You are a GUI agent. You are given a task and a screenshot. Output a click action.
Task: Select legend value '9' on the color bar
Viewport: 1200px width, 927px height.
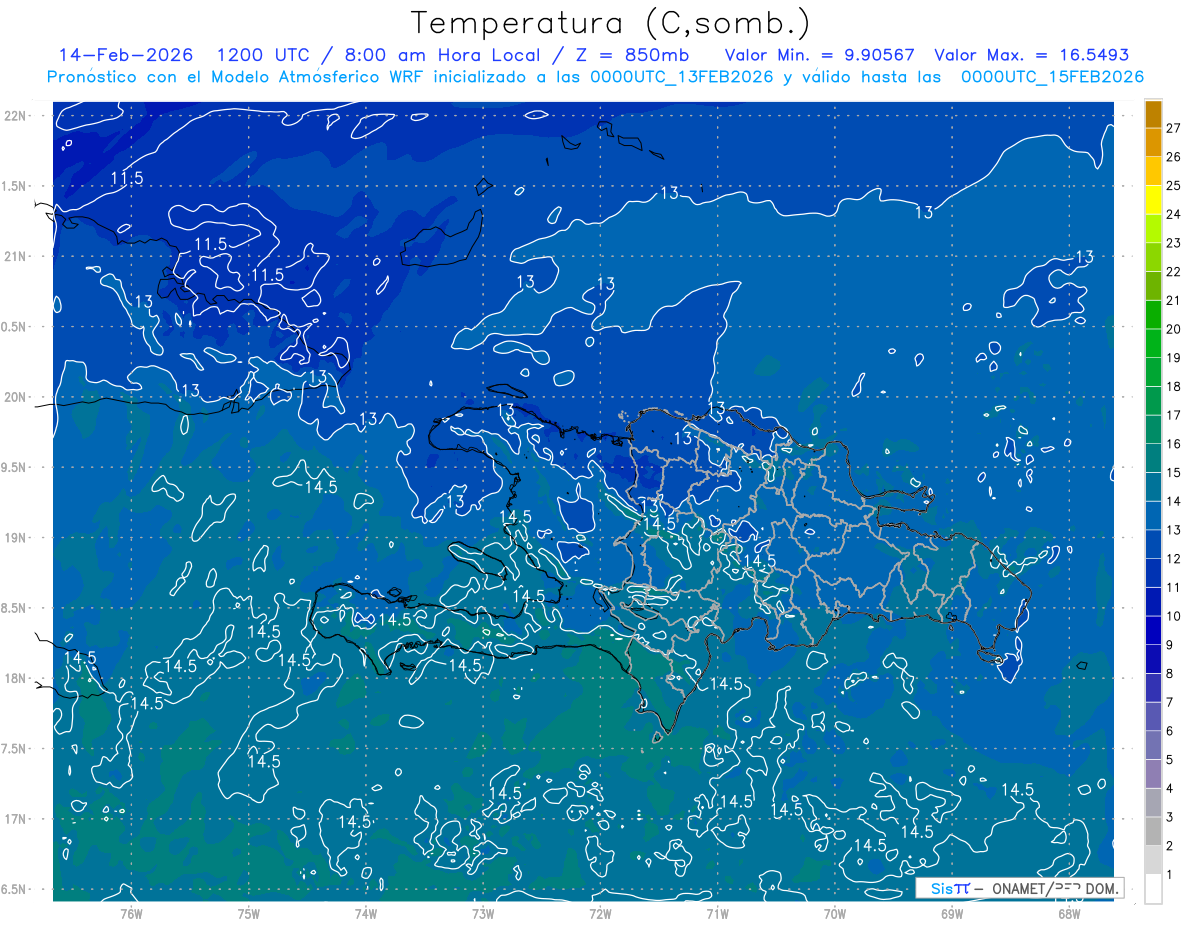click(x=1170, y=645)
